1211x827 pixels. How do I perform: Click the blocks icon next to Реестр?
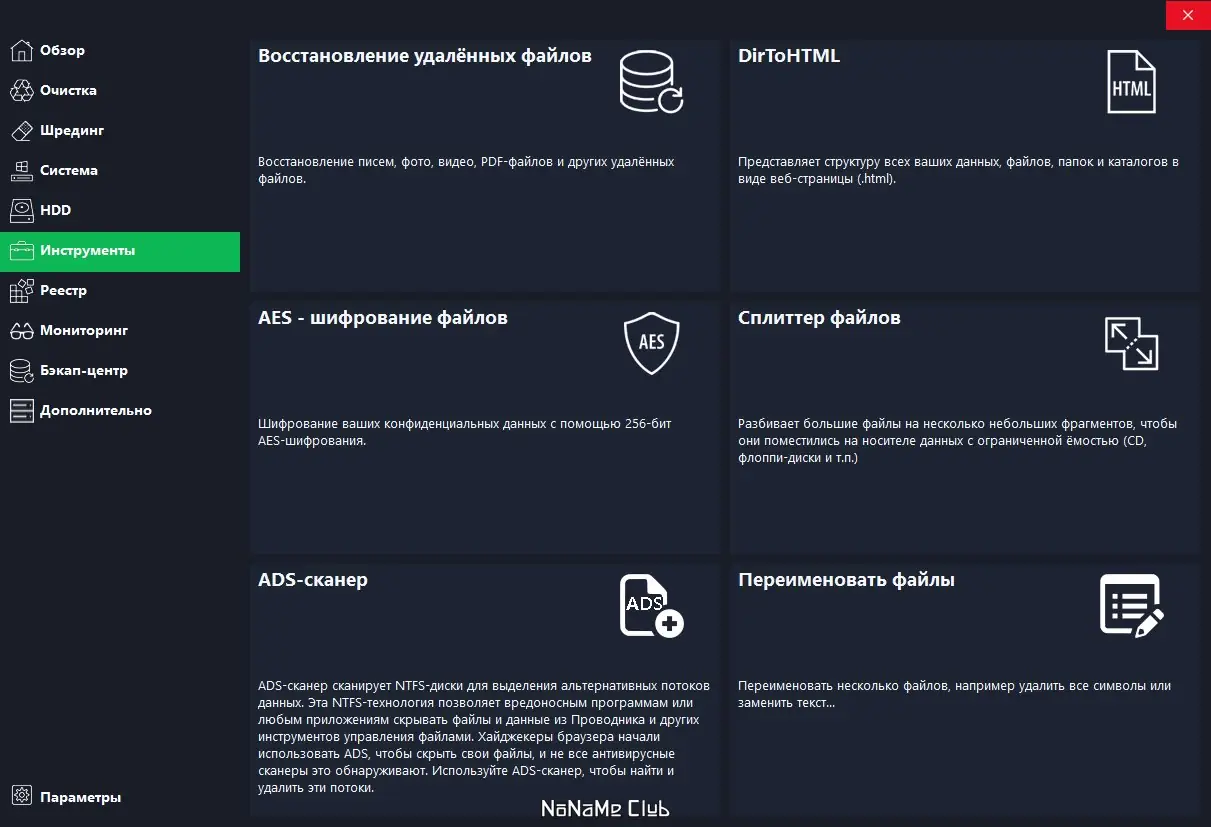click(x=21, y=291)
